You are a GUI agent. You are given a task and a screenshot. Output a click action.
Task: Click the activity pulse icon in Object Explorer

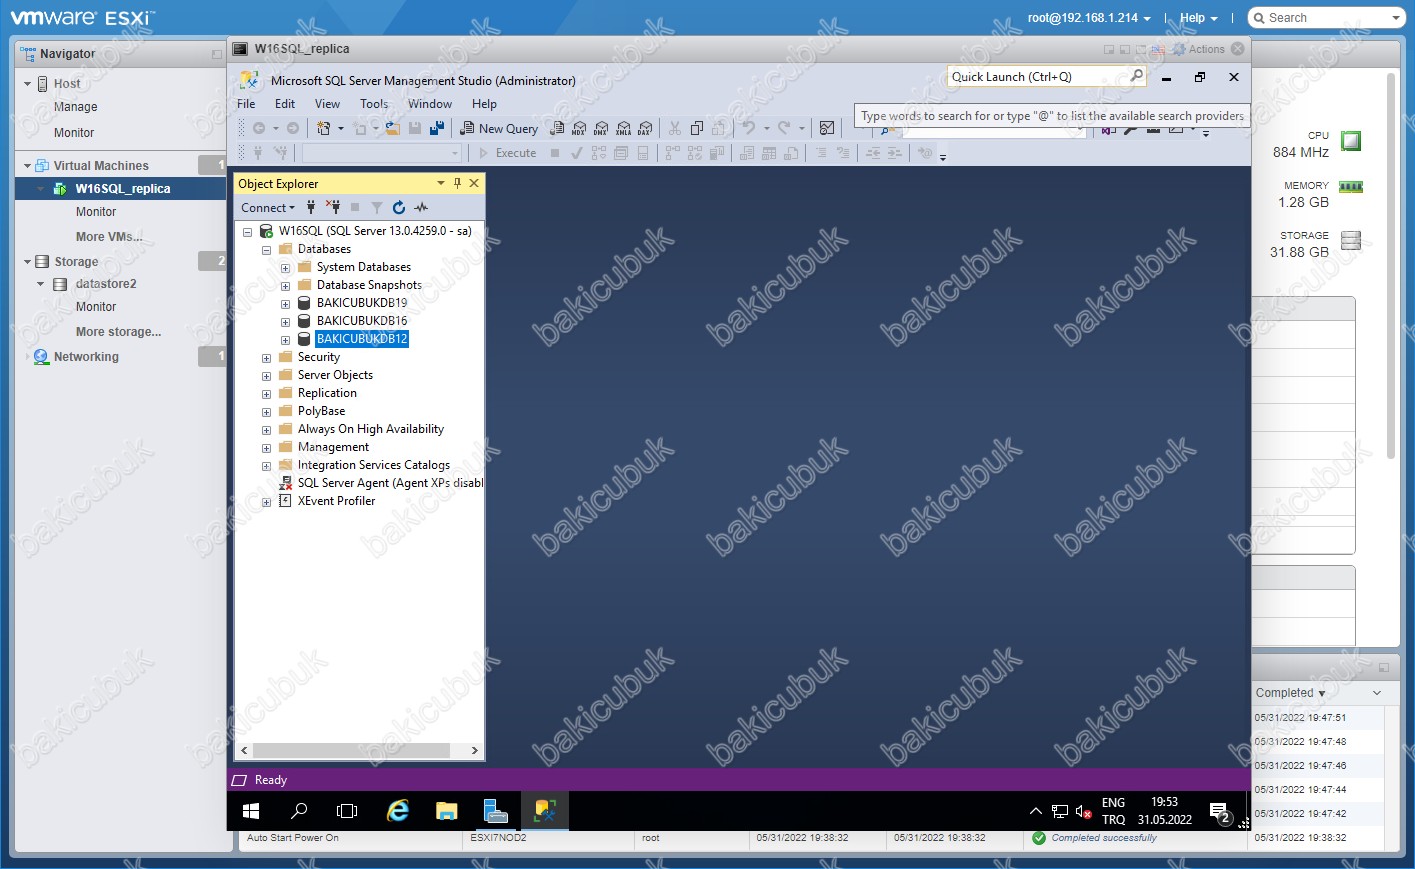(x=421, y=207)
